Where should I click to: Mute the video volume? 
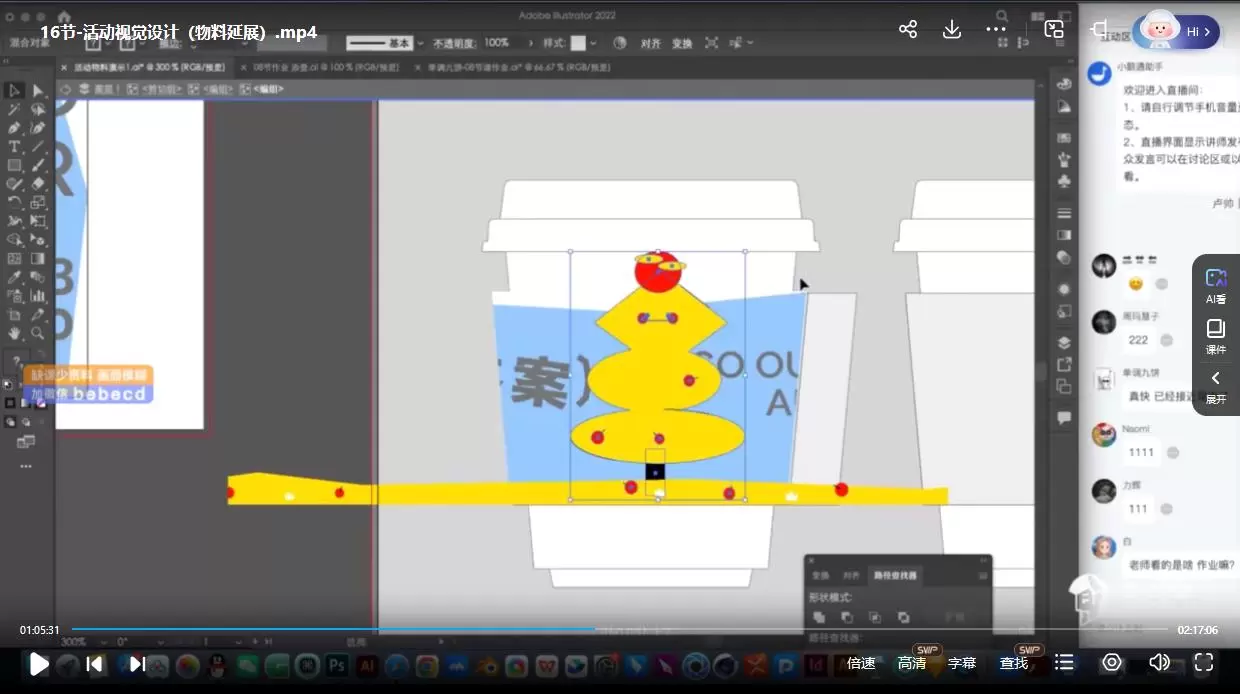coord(1159,662)
